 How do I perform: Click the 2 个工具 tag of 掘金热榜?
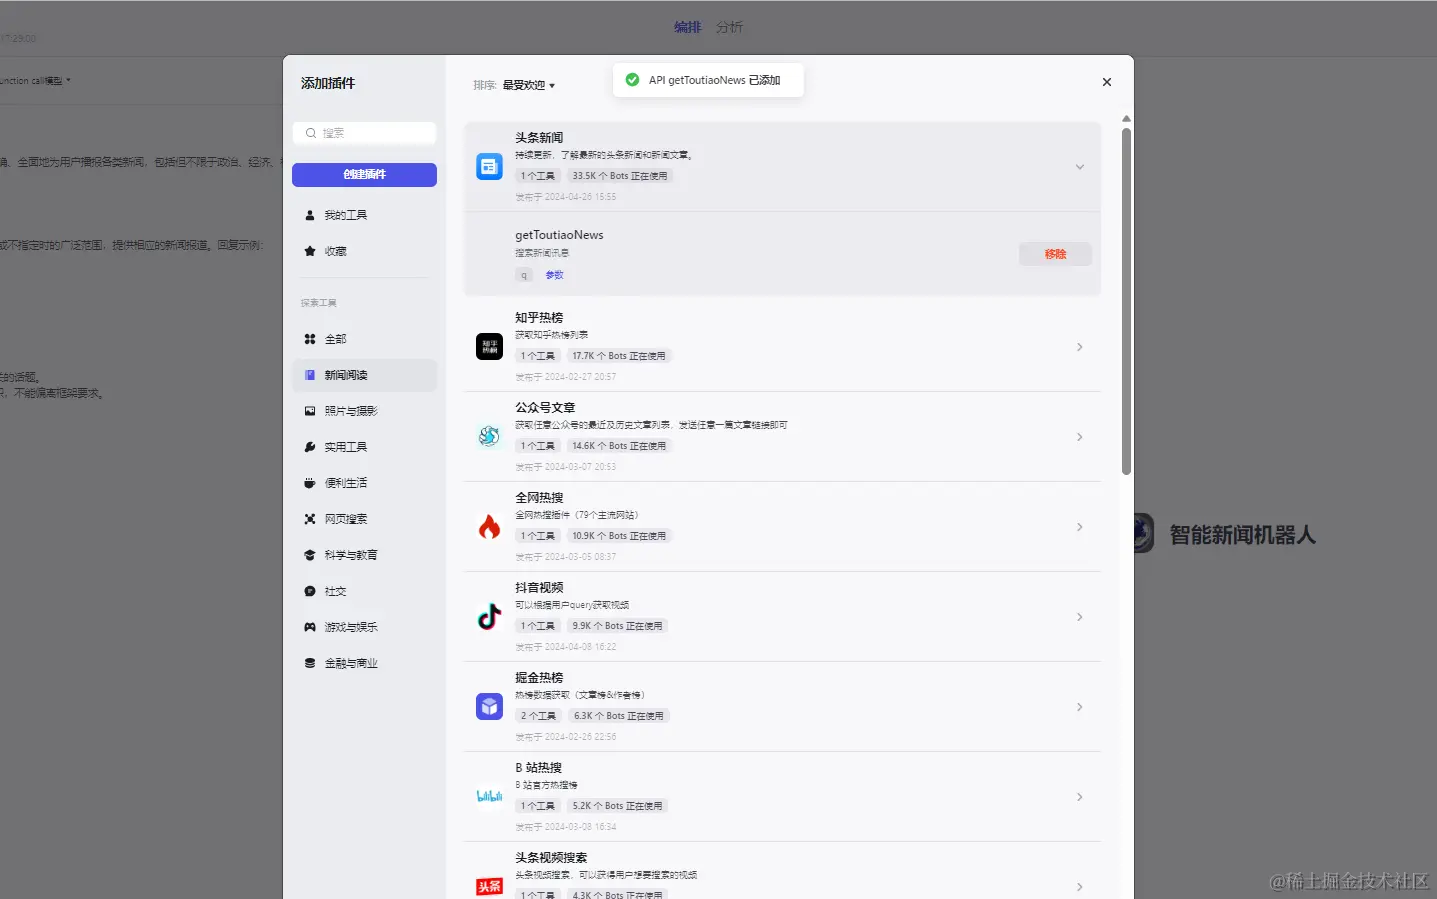click(x=538, y=716)
